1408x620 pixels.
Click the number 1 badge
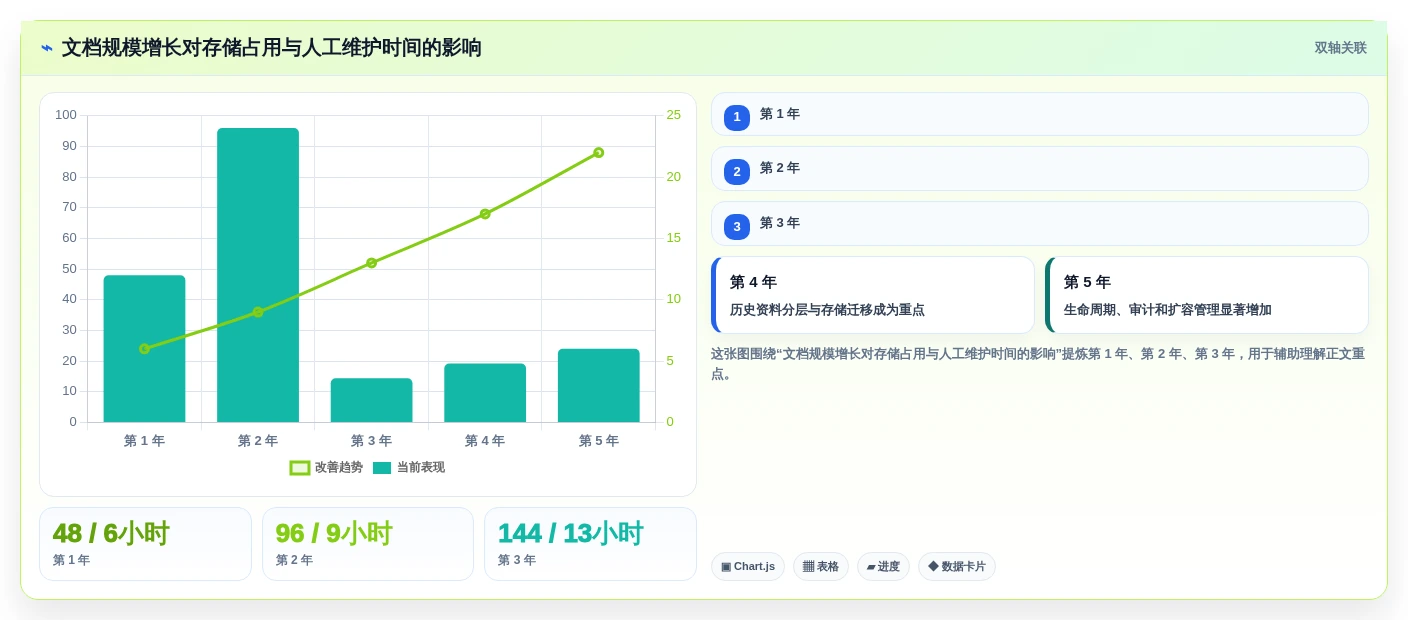pyautogui.click(x=737, y=117)
